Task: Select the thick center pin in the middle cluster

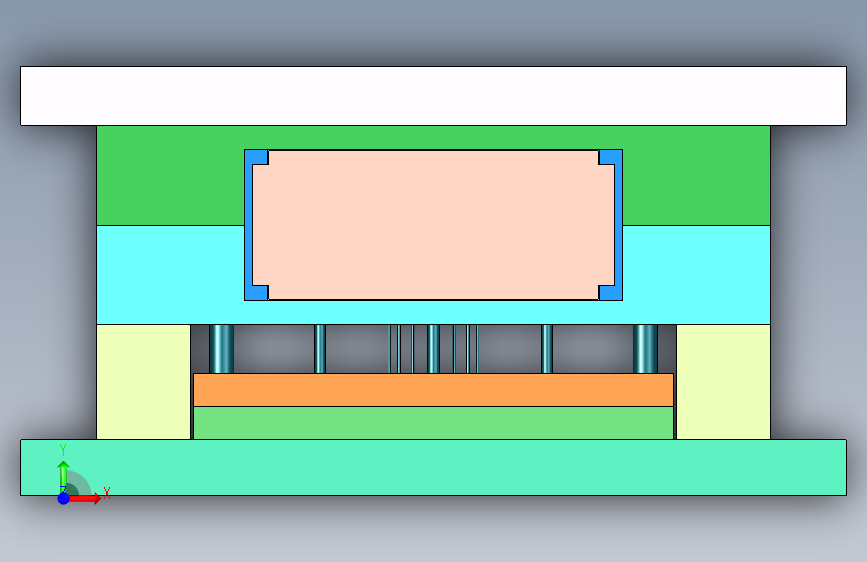Action: point(434,349)
